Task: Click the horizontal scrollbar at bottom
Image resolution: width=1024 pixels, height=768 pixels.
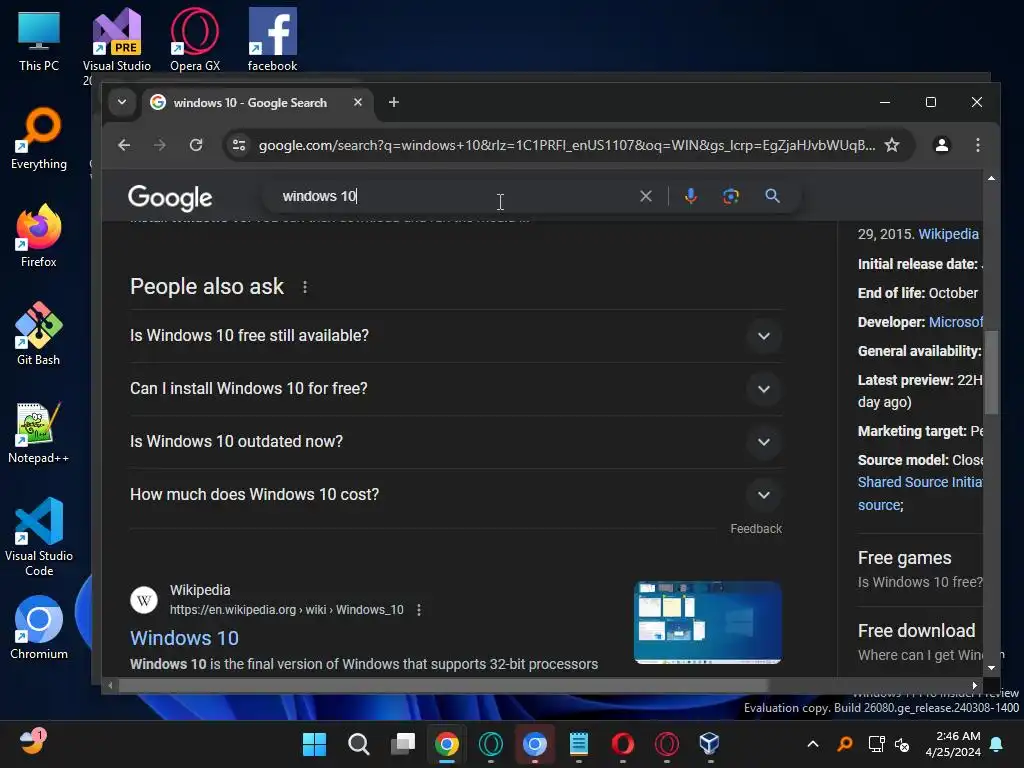Action: [443, 685]
